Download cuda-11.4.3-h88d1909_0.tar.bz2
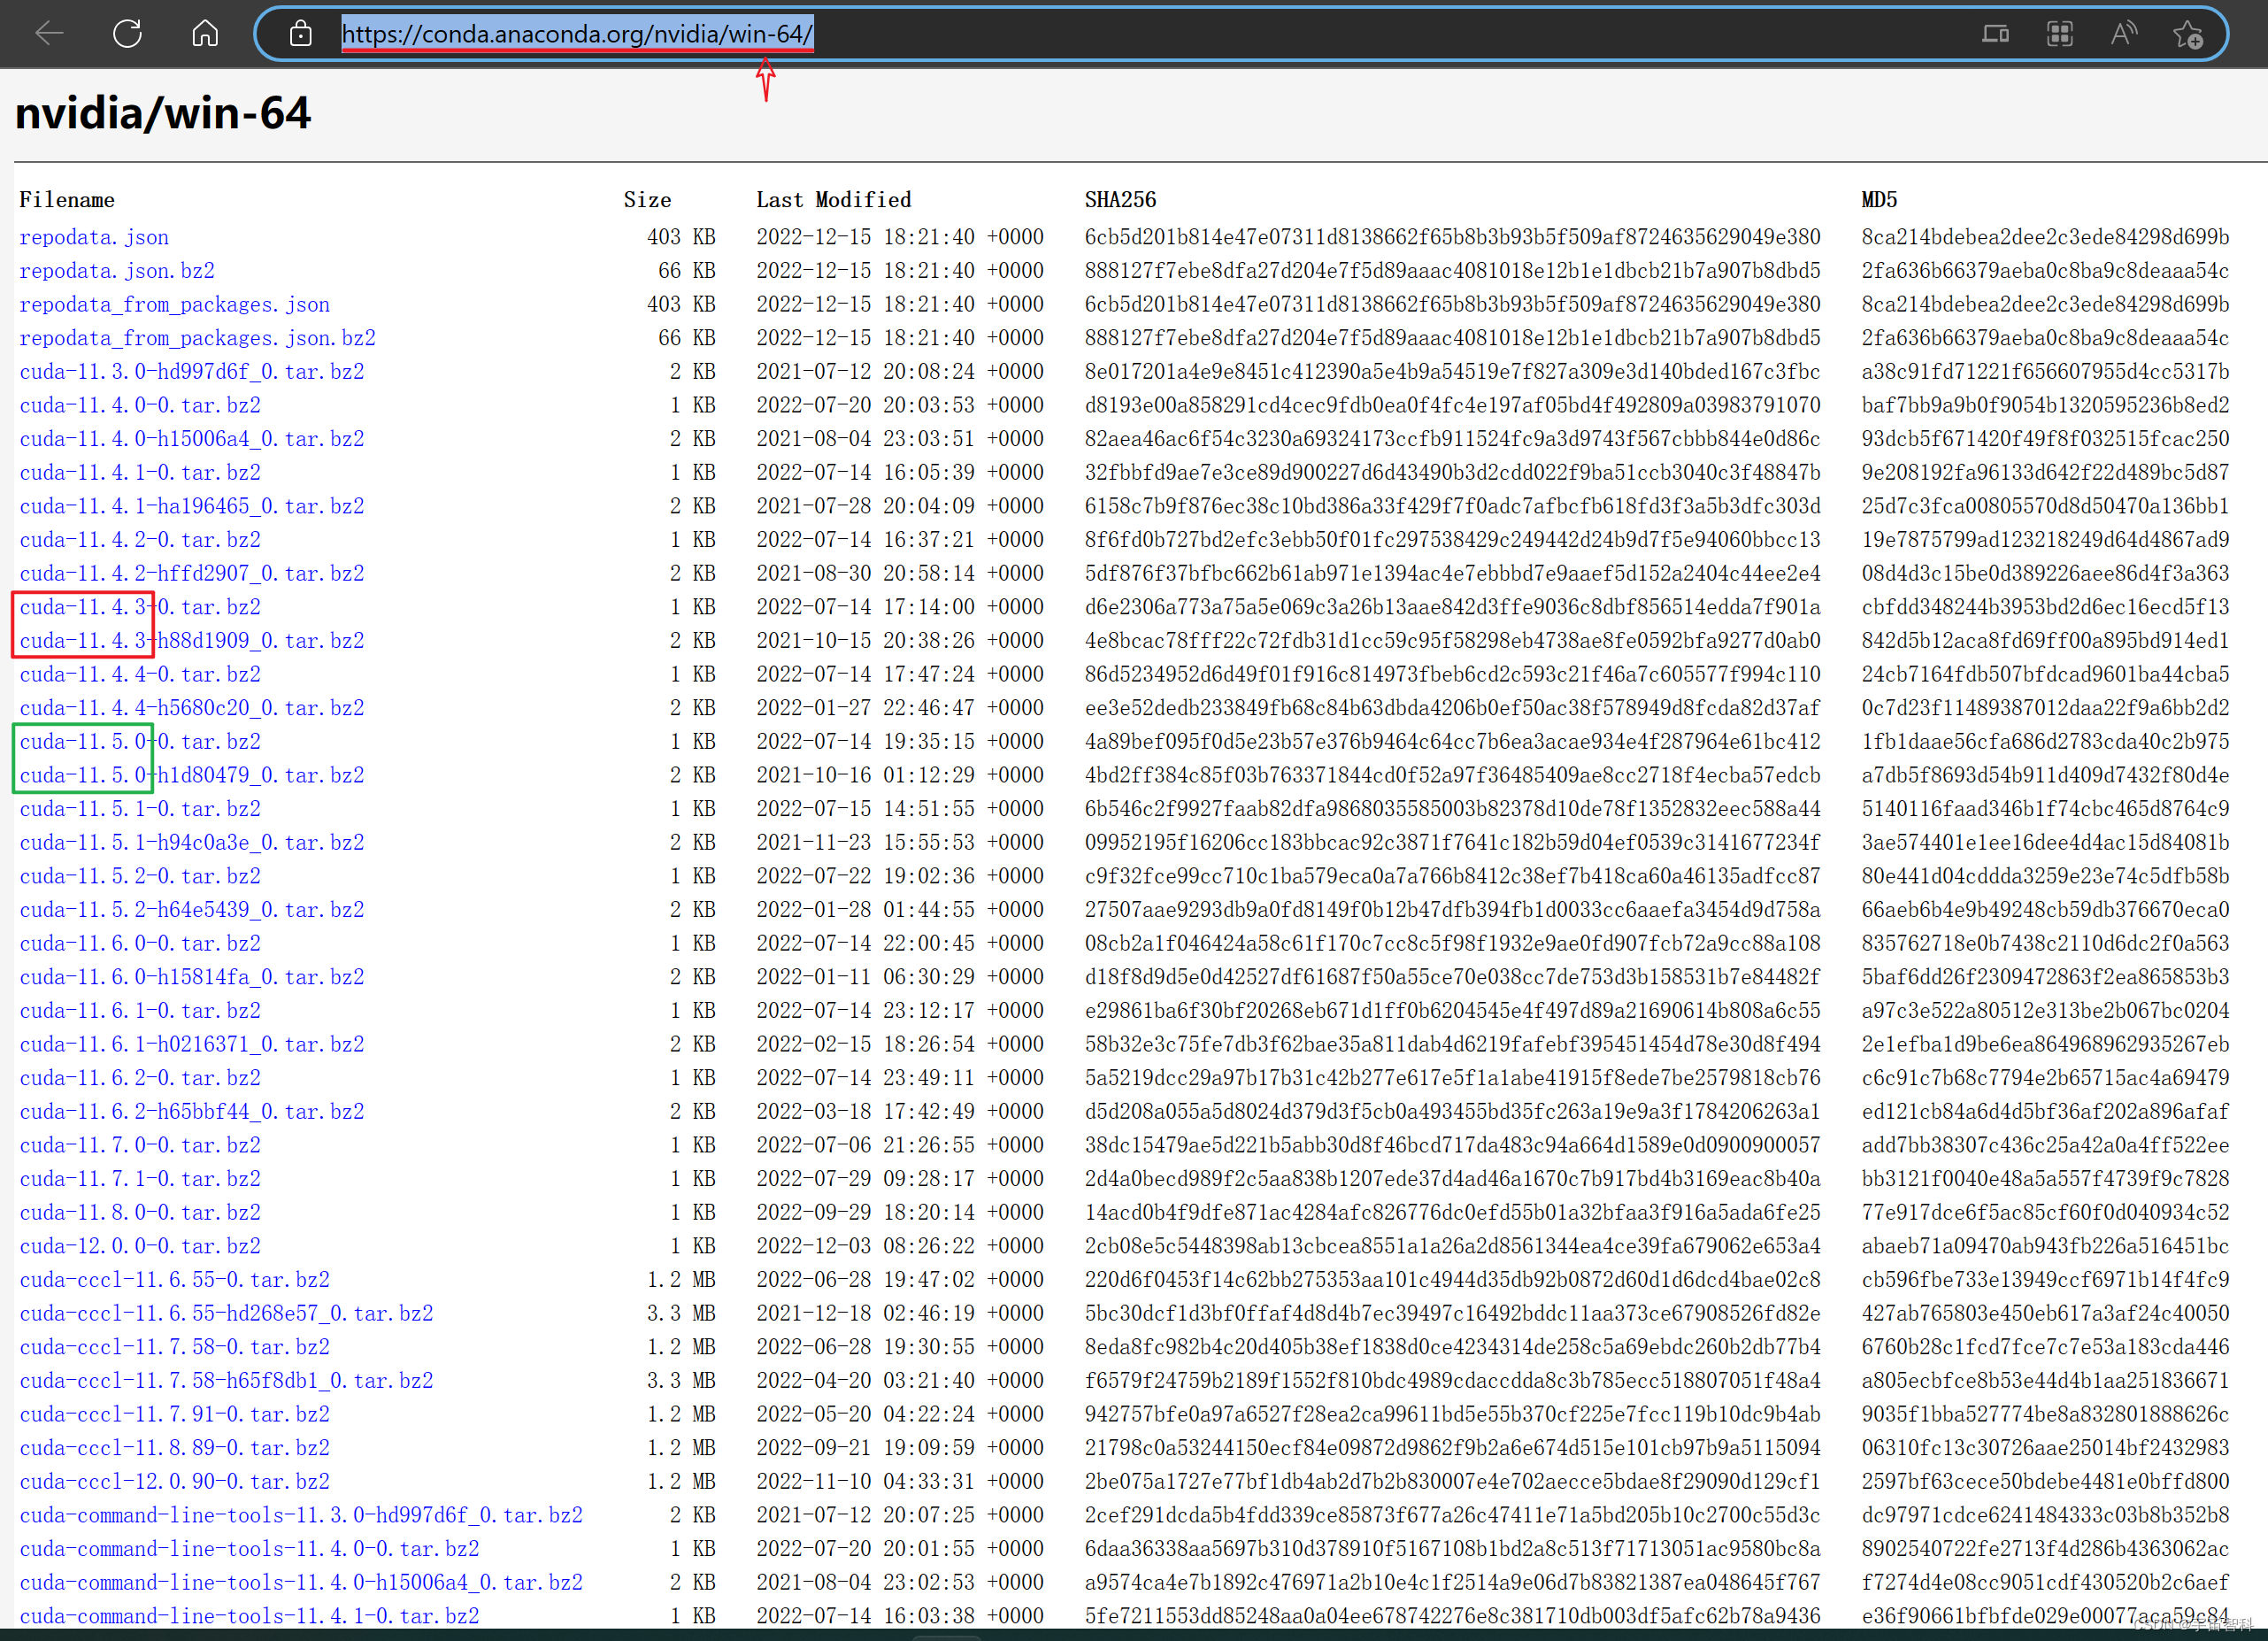 (192, 641)
